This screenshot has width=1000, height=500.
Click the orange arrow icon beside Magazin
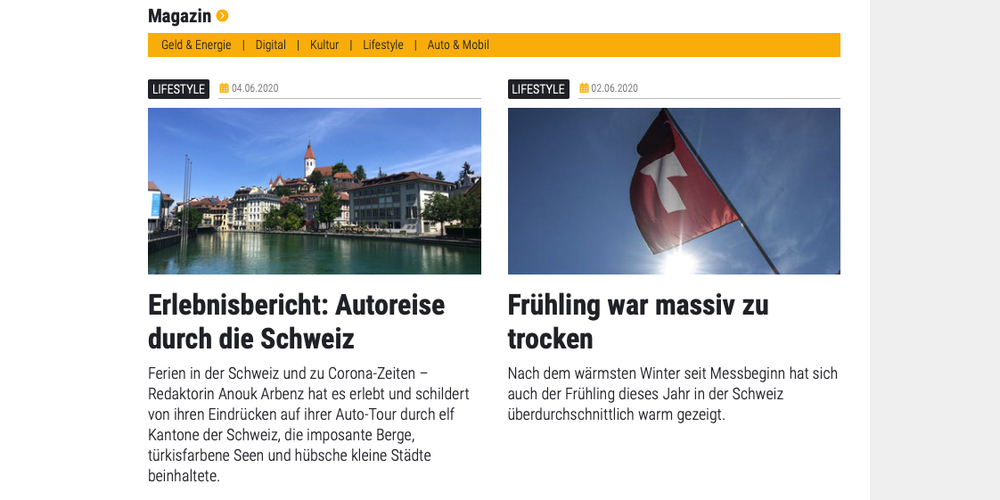coord(222,16)
